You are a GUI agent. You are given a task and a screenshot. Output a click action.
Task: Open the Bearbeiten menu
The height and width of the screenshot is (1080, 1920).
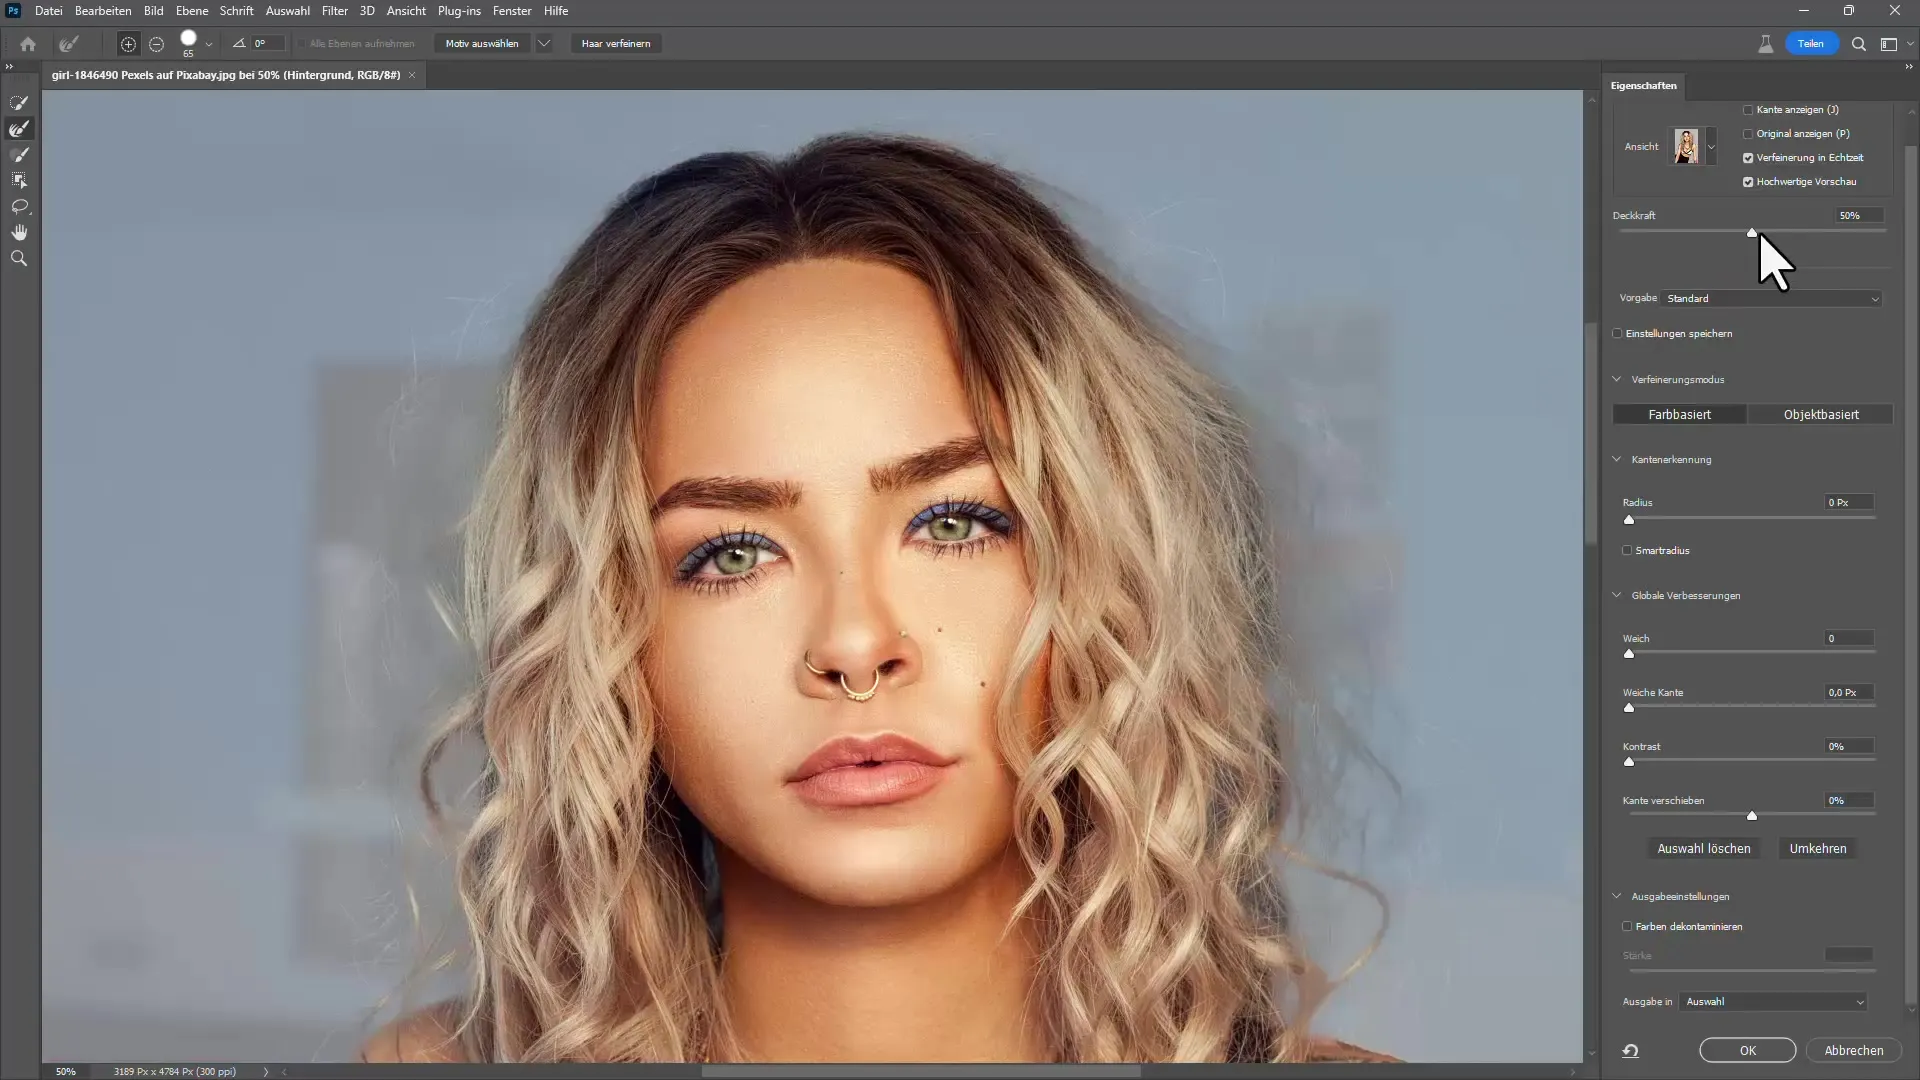[103, 11]
